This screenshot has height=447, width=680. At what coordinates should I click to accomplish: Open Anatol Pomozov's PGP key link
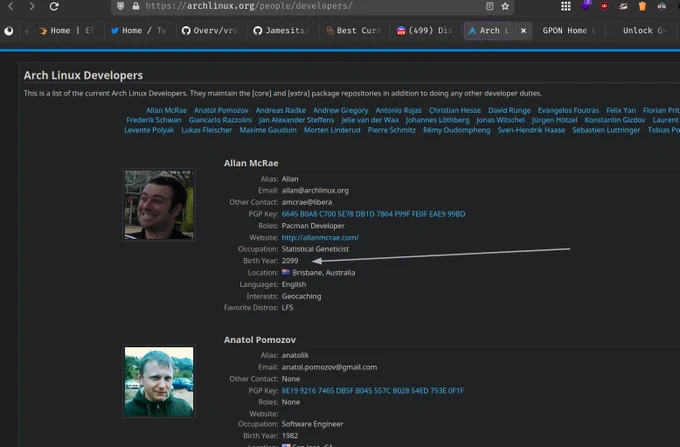tap(373, 390)
